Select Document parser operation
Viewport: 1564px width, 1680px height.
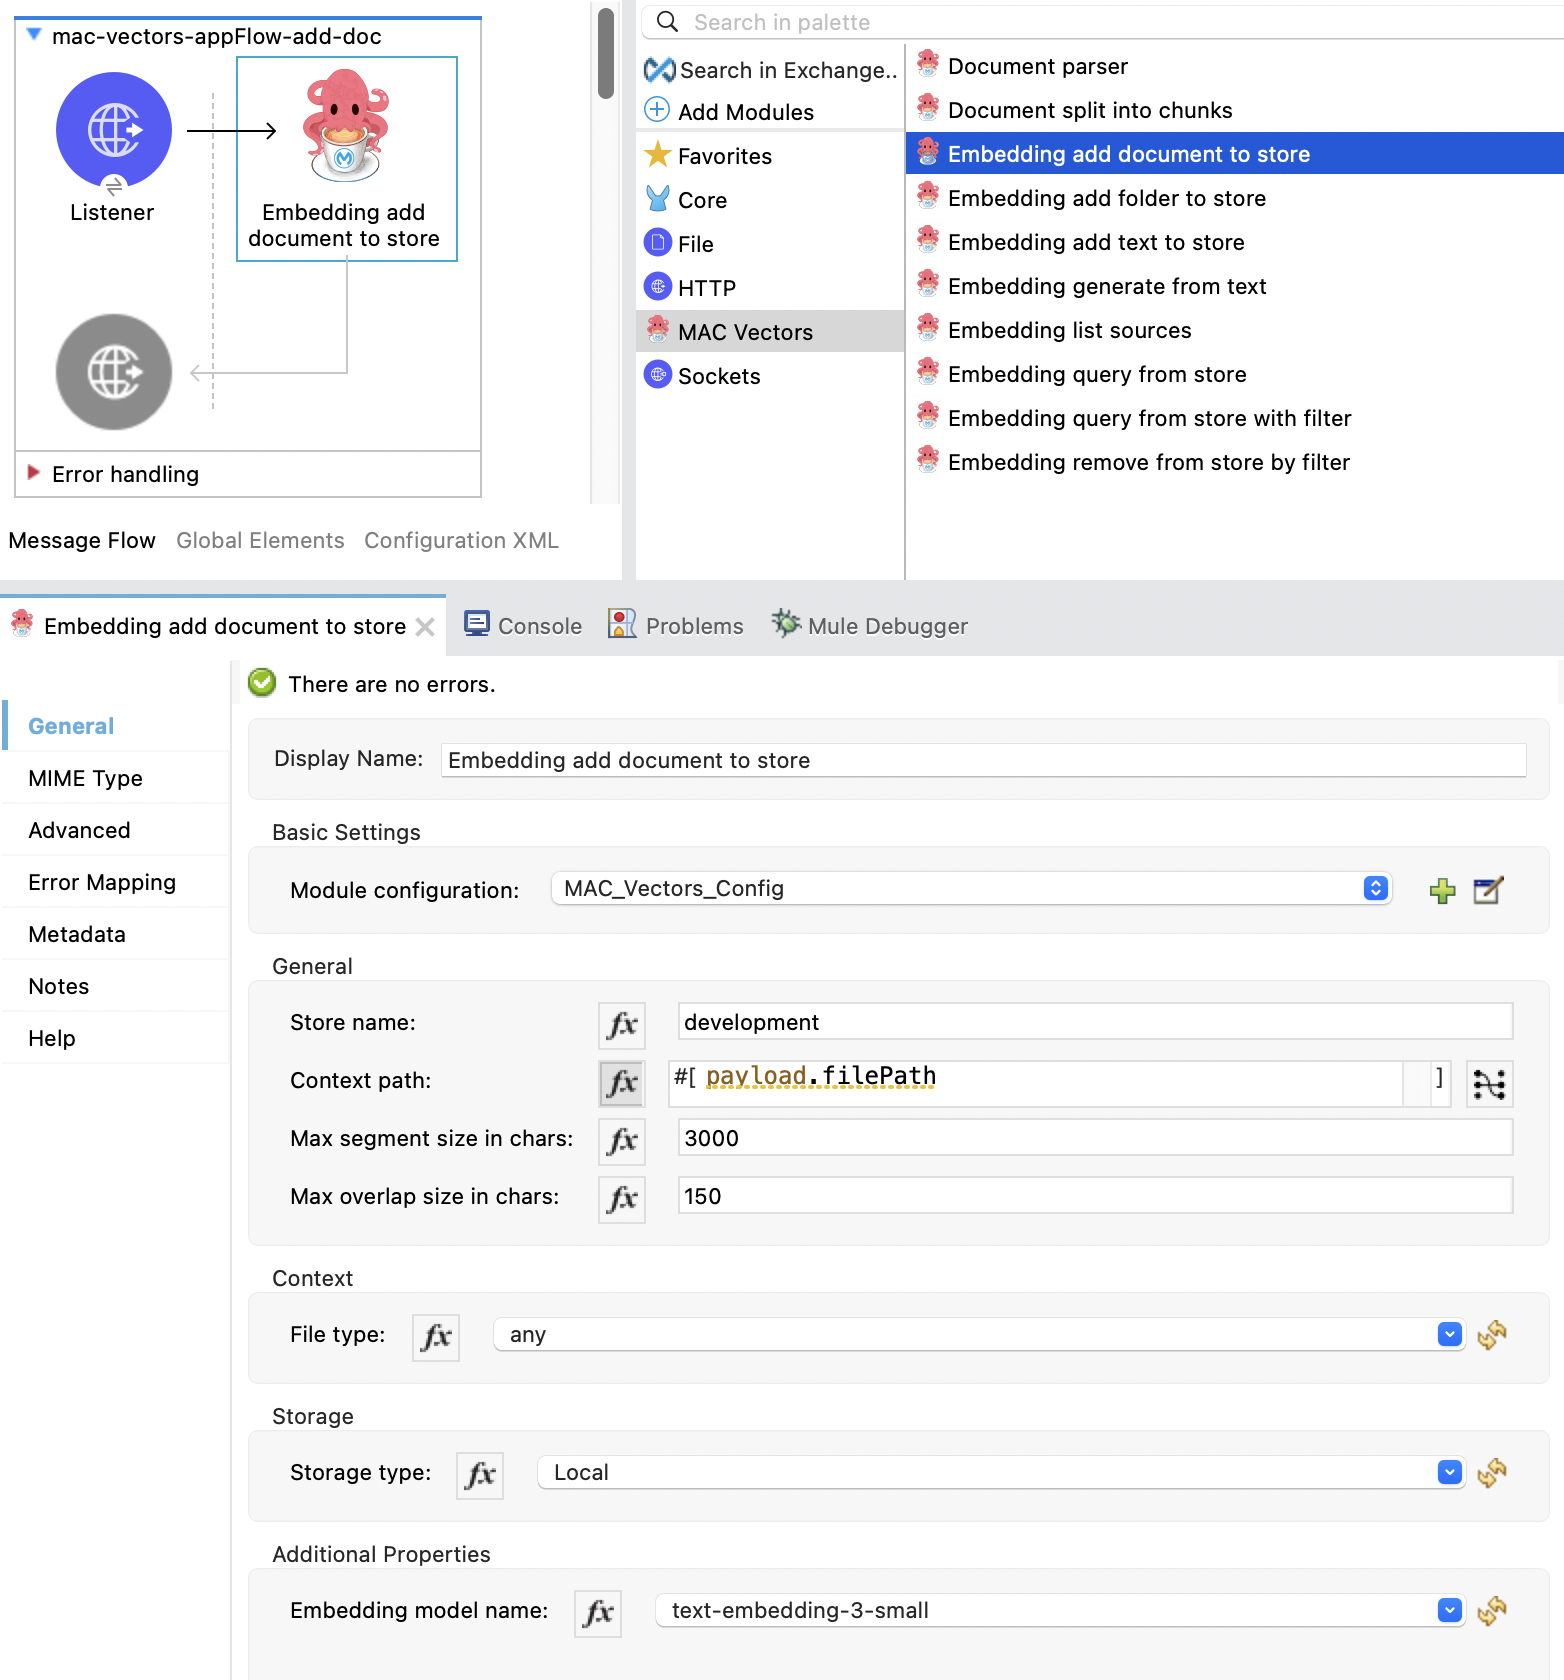pos(1022,66)
